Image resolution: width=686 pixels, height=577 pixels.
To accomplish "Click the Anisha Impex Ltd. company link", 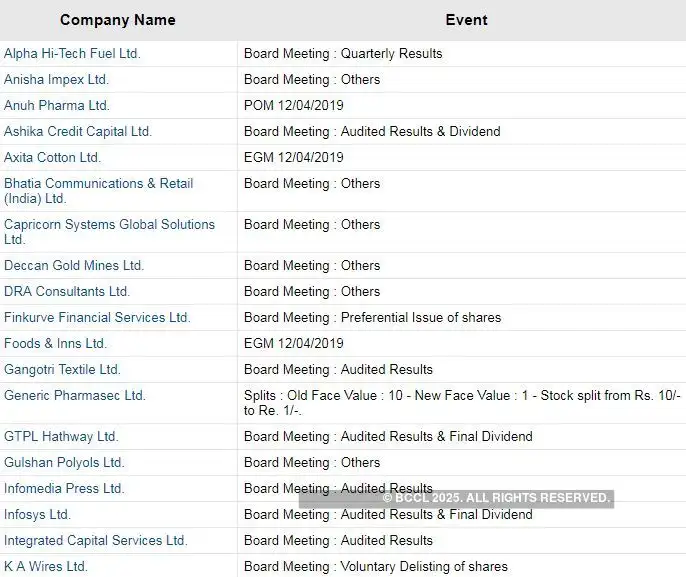I will click(x=56, y=79).
